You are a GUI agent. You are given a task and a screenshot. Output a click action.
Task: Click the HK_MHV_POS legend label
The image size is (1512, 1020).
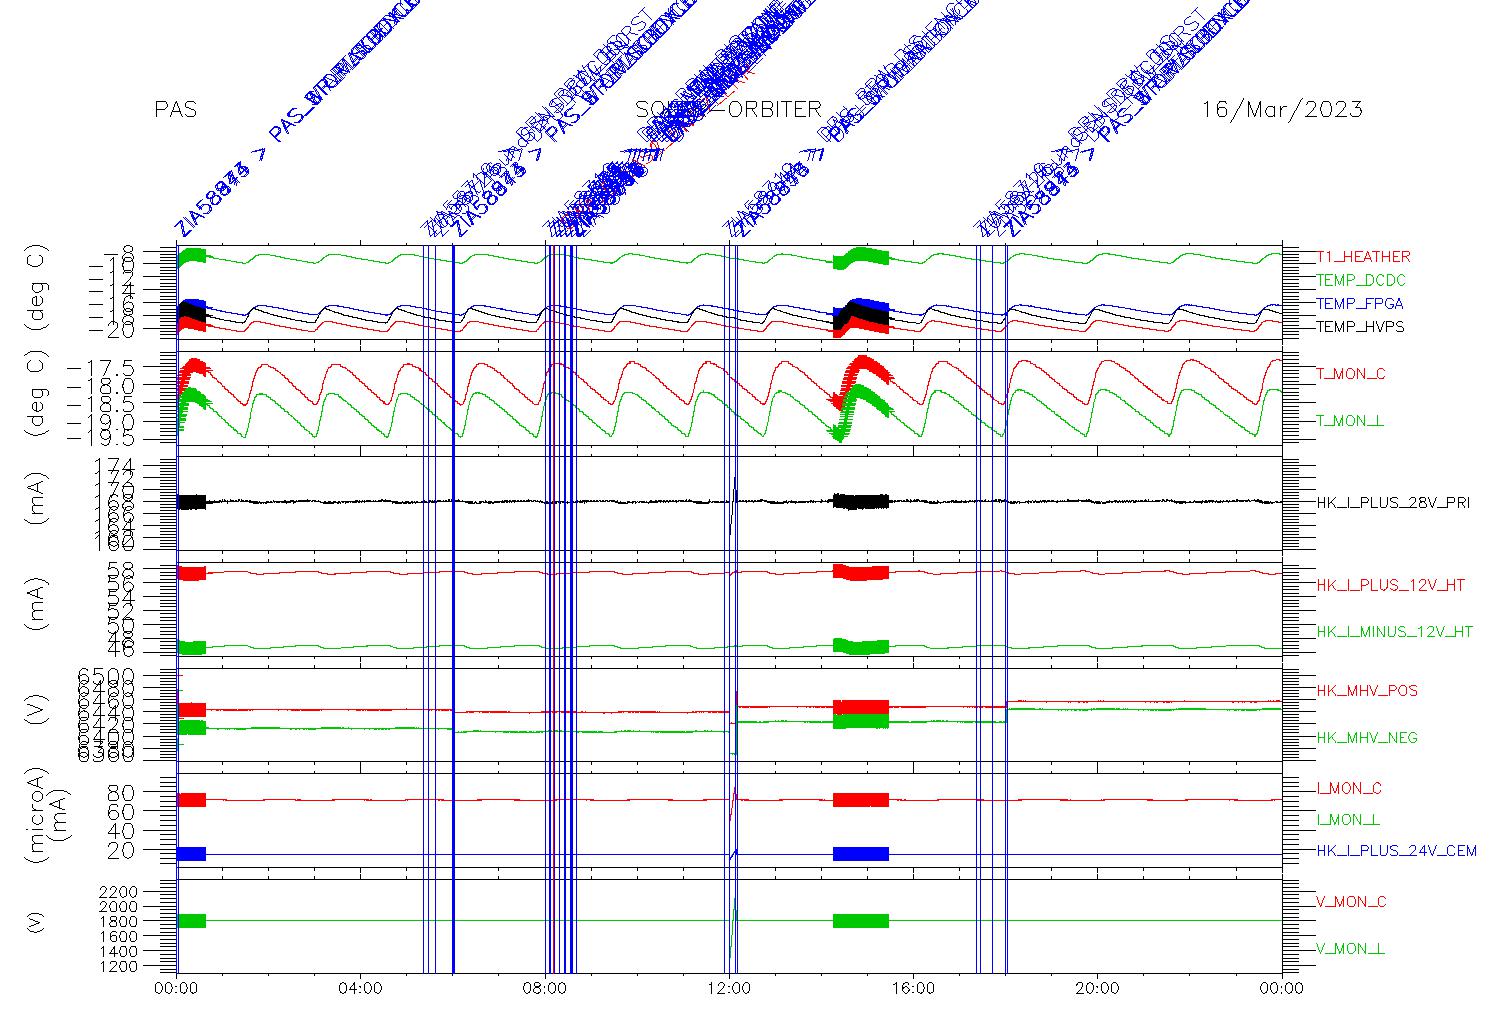pos(1367,691)
